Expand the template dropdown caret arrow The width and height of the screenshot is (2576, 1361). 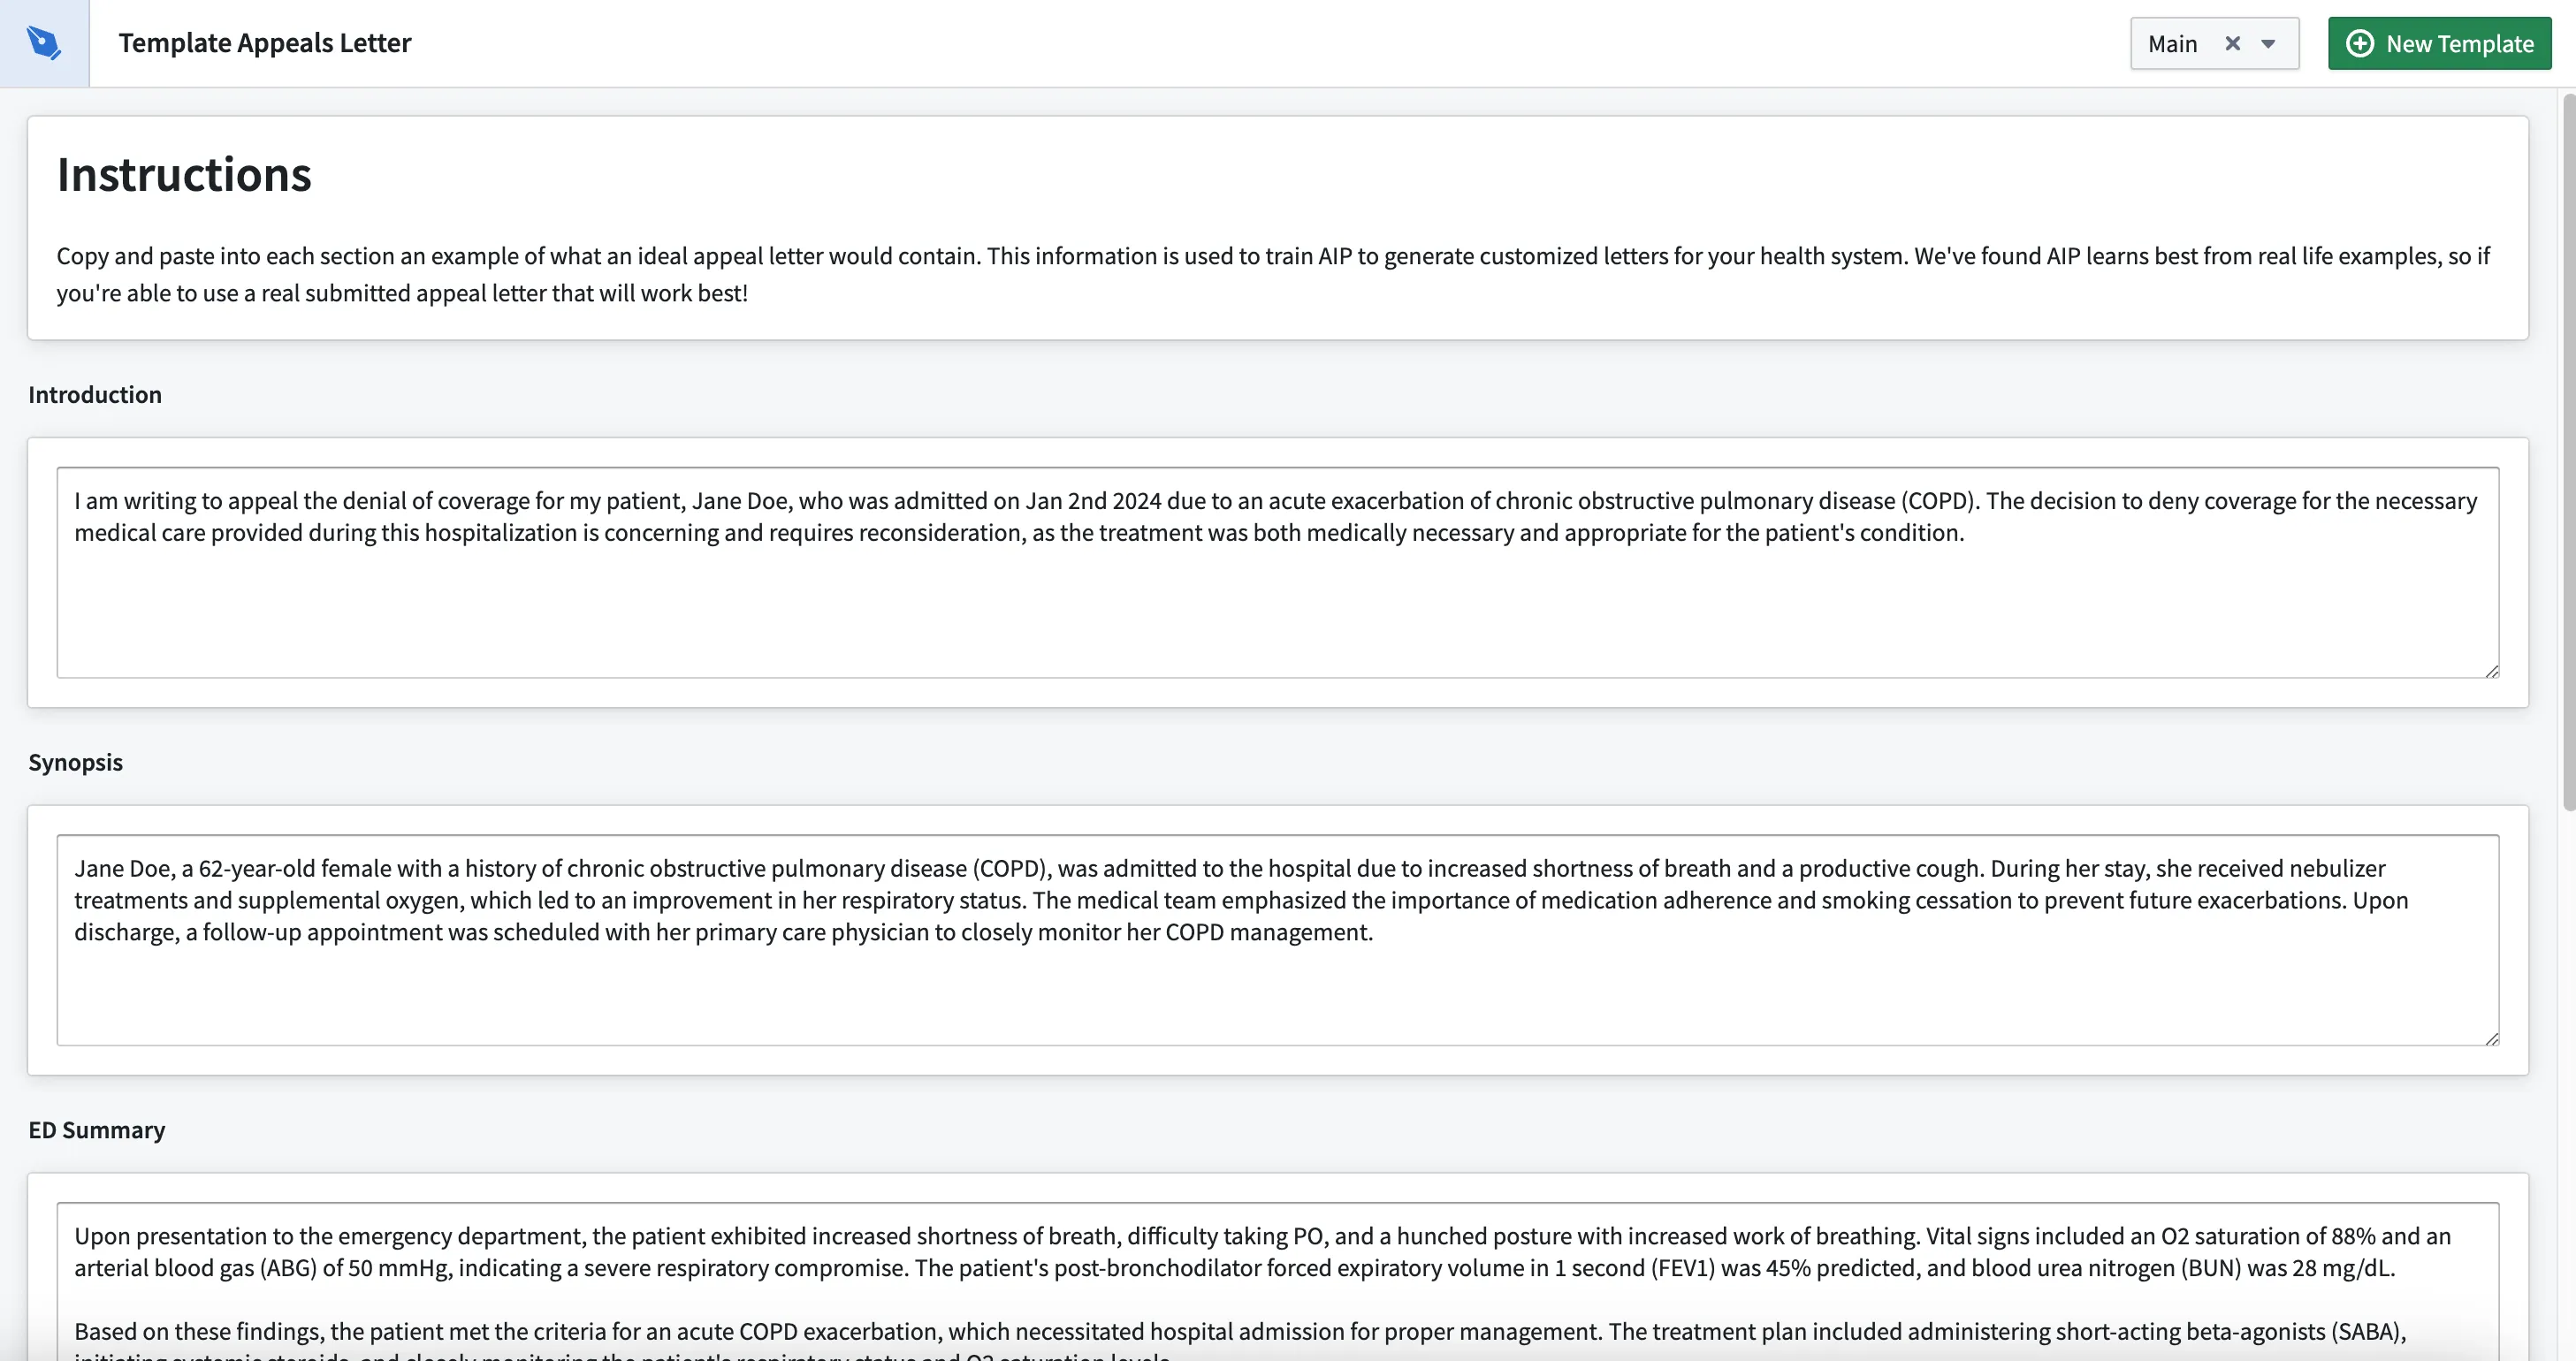tap(2268, 43)
